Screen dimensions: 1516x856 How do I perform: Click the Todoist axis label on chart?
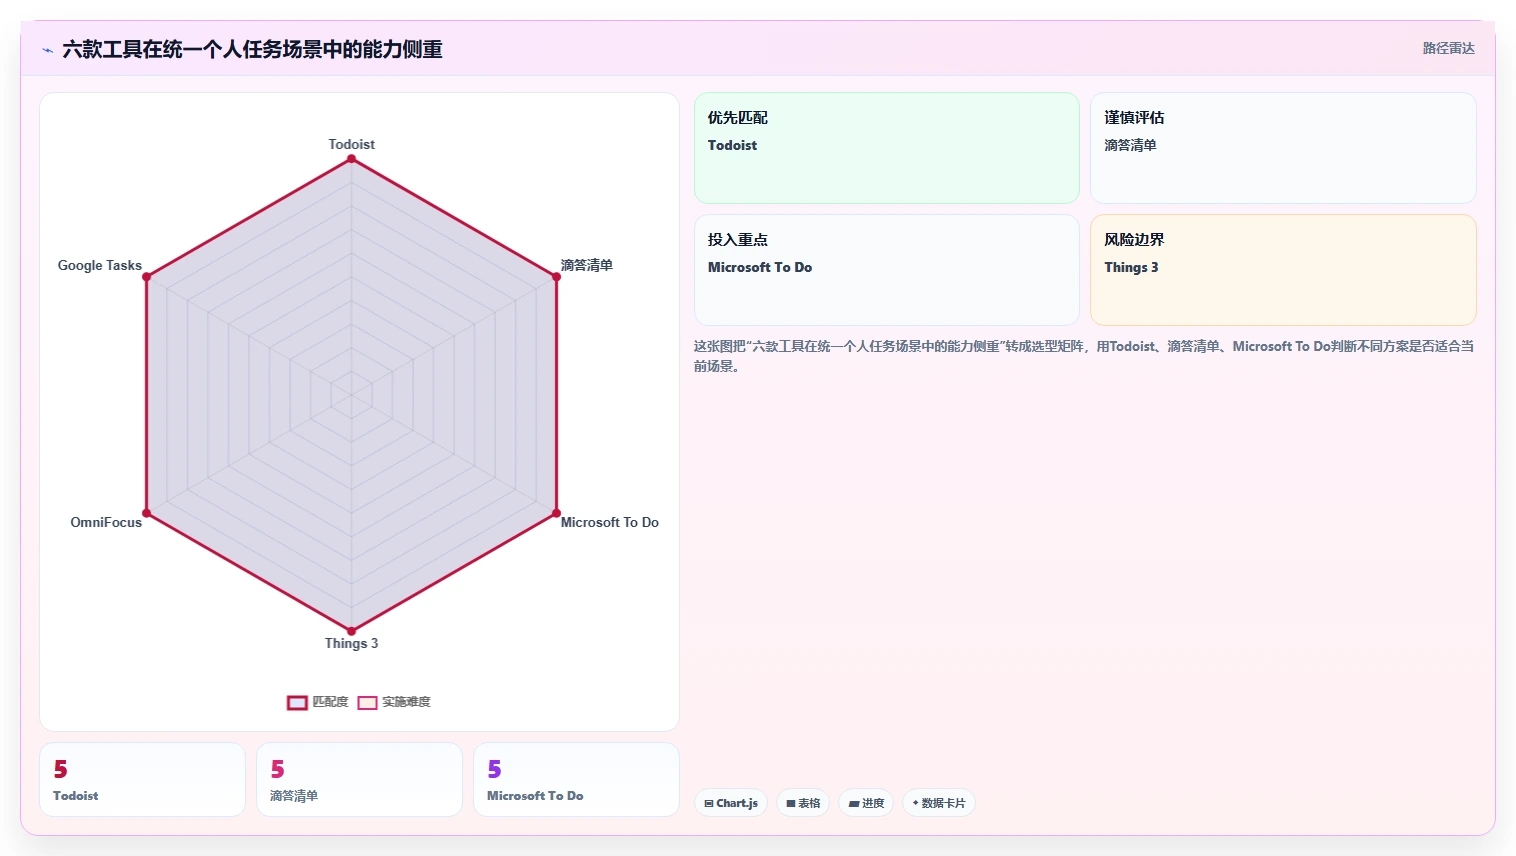pos(351,144)
